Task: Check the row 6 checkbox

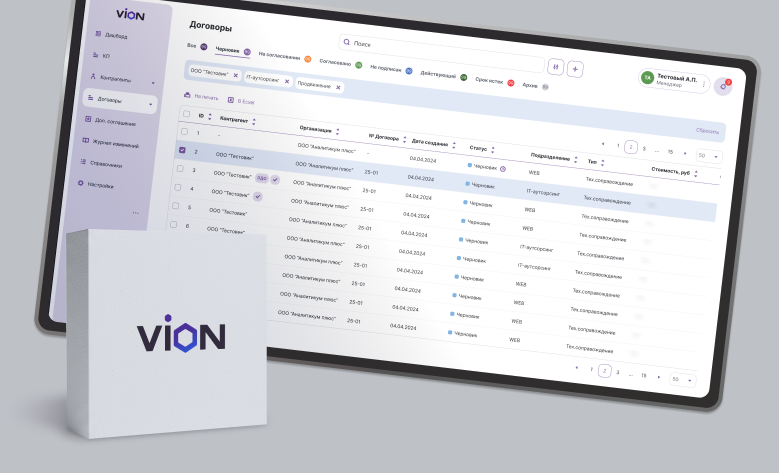Action: [173, 225]
